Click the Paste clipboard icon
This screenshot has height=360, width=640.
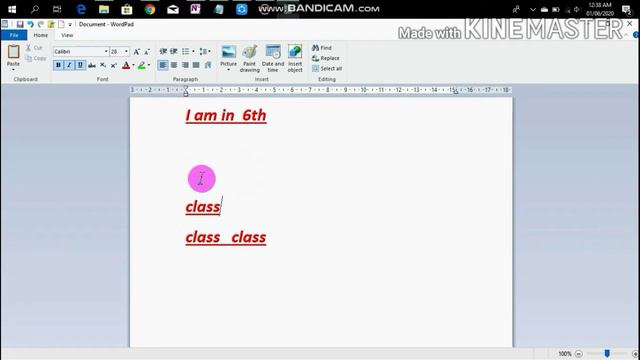(x=13, y=52)
